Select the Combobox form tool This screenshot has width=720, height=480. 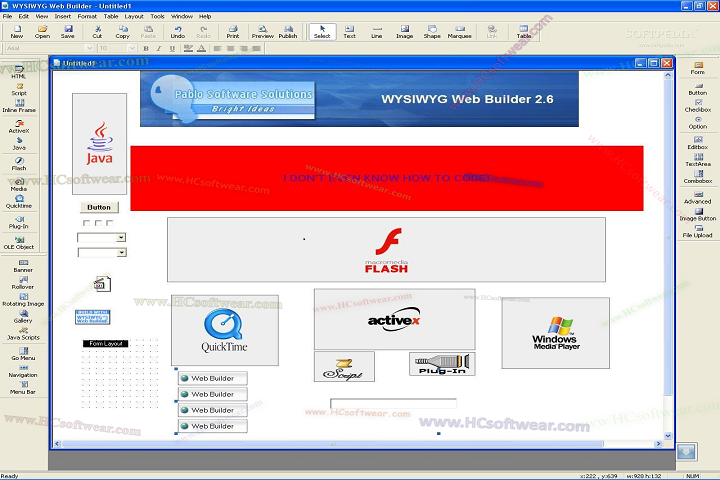point(697,176)
